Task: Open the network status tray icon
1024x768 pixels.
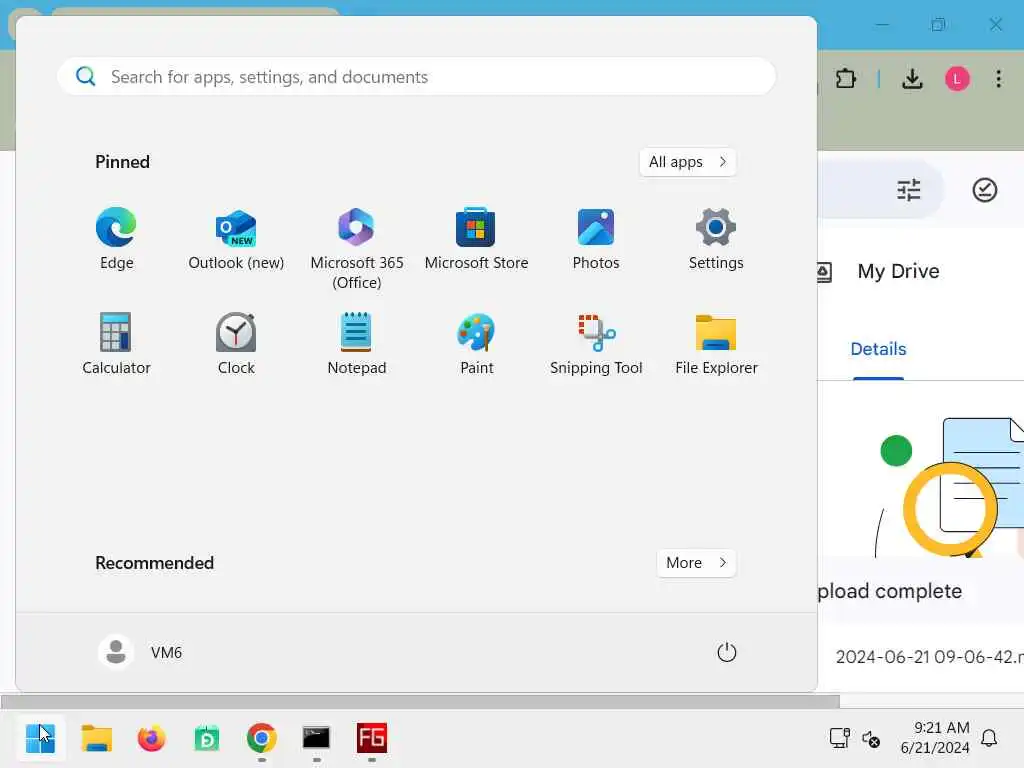Action: pyautogui.click(x=839, y=738)
